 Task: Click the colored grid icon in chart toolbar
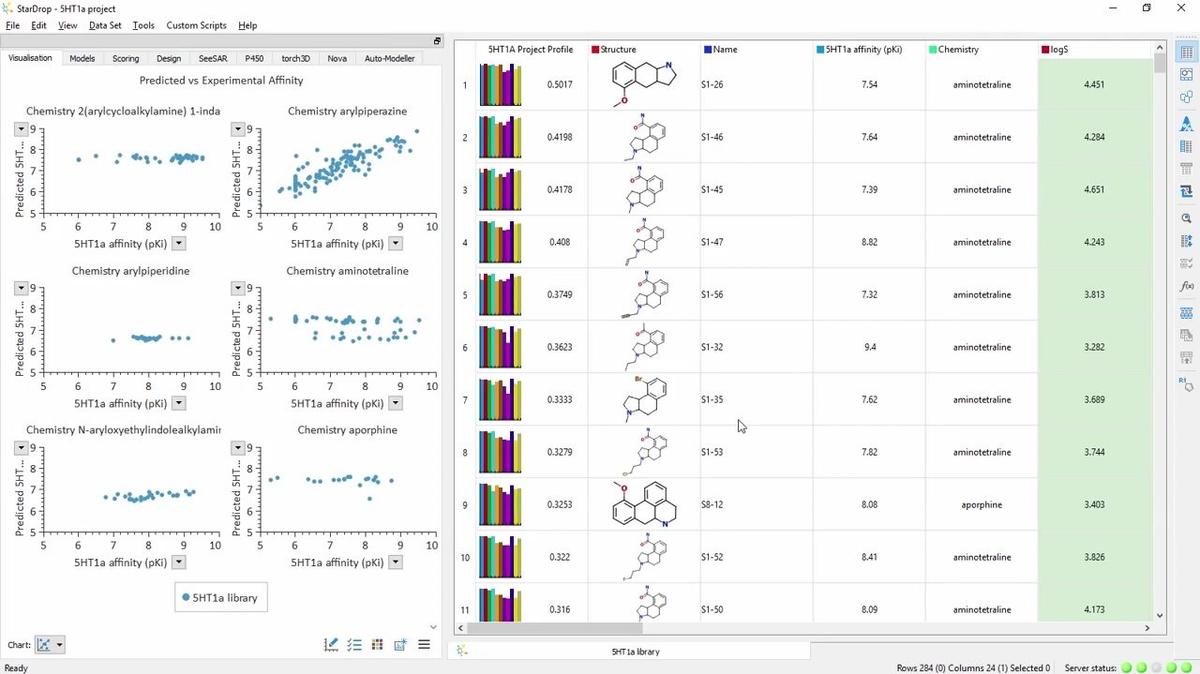point(377,645)
